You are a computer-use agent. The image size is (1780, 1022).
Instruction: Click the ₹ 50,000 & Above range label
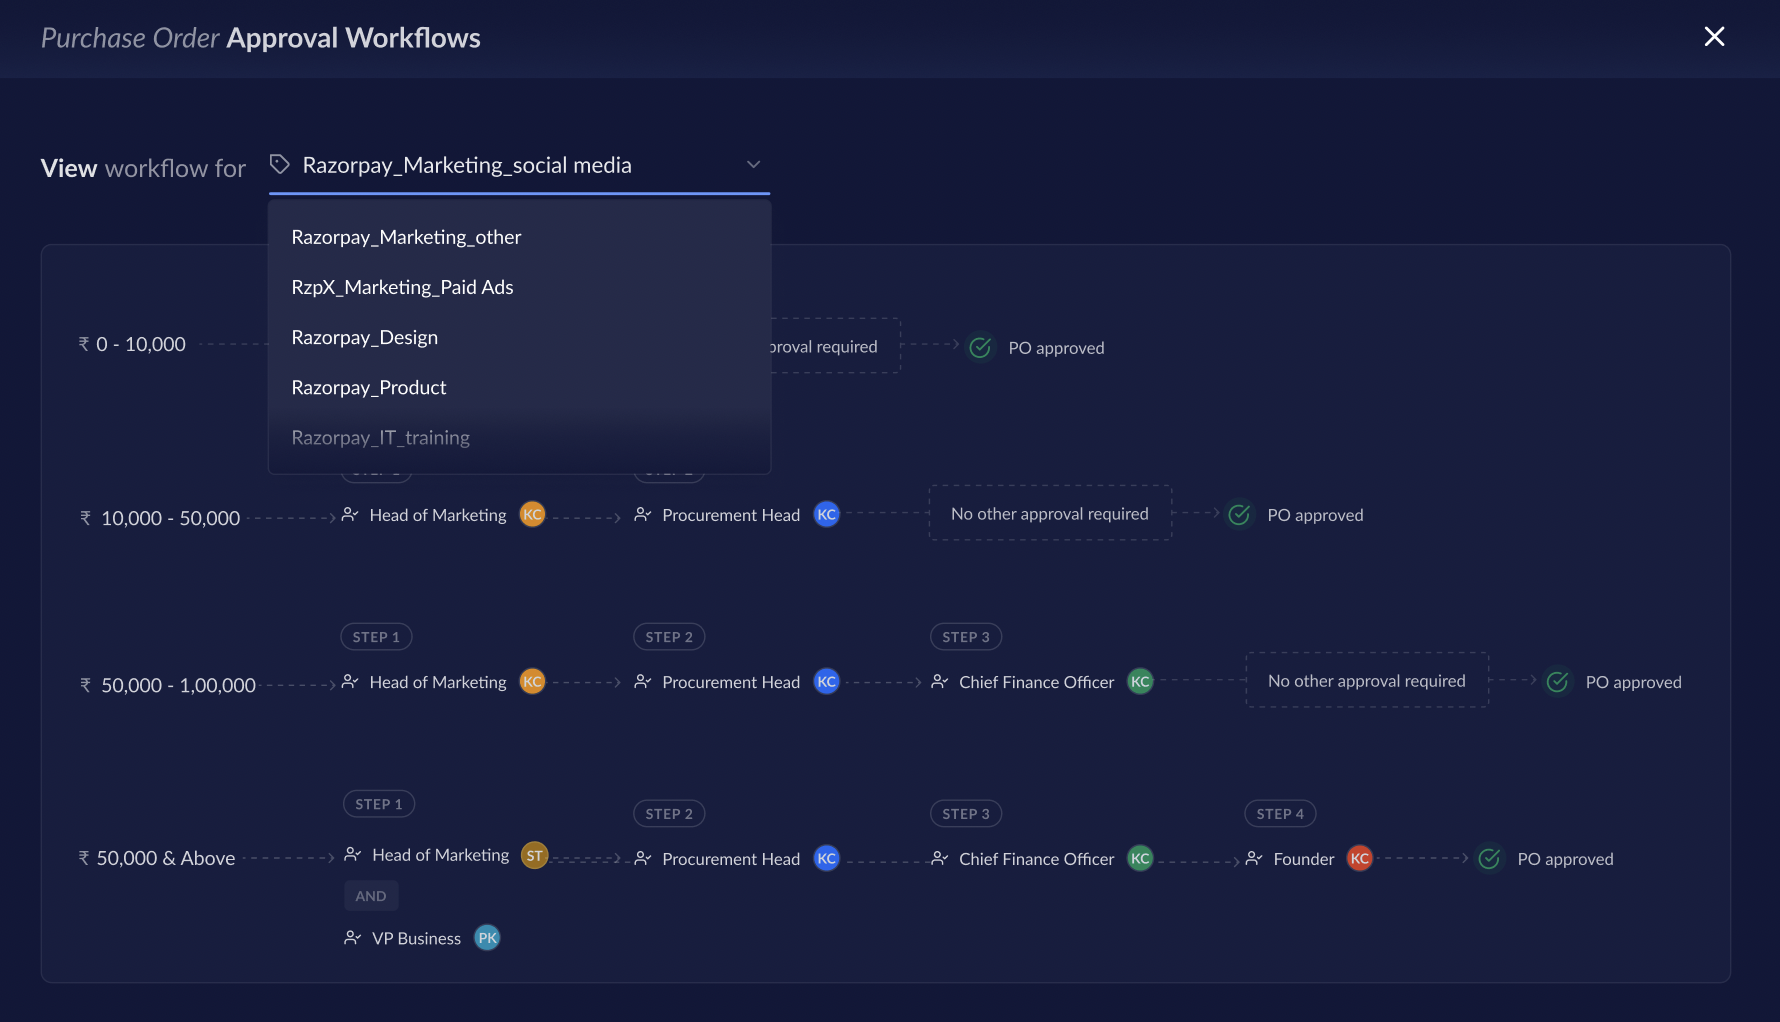pos(157,858)
